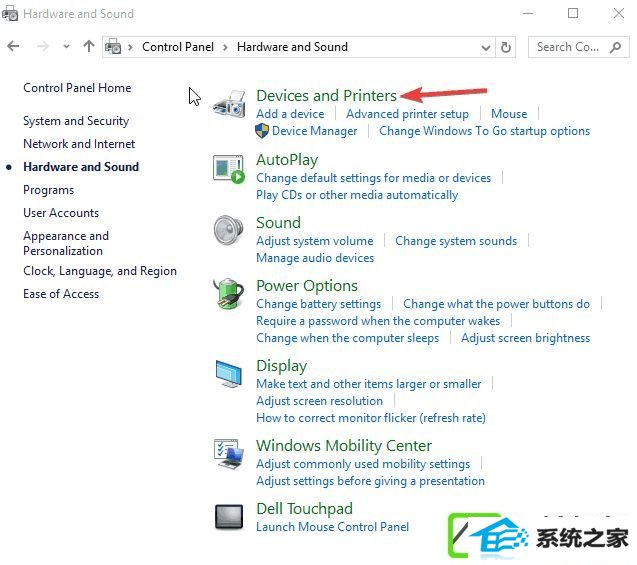Click the Display monitor icon

(229, 374)
